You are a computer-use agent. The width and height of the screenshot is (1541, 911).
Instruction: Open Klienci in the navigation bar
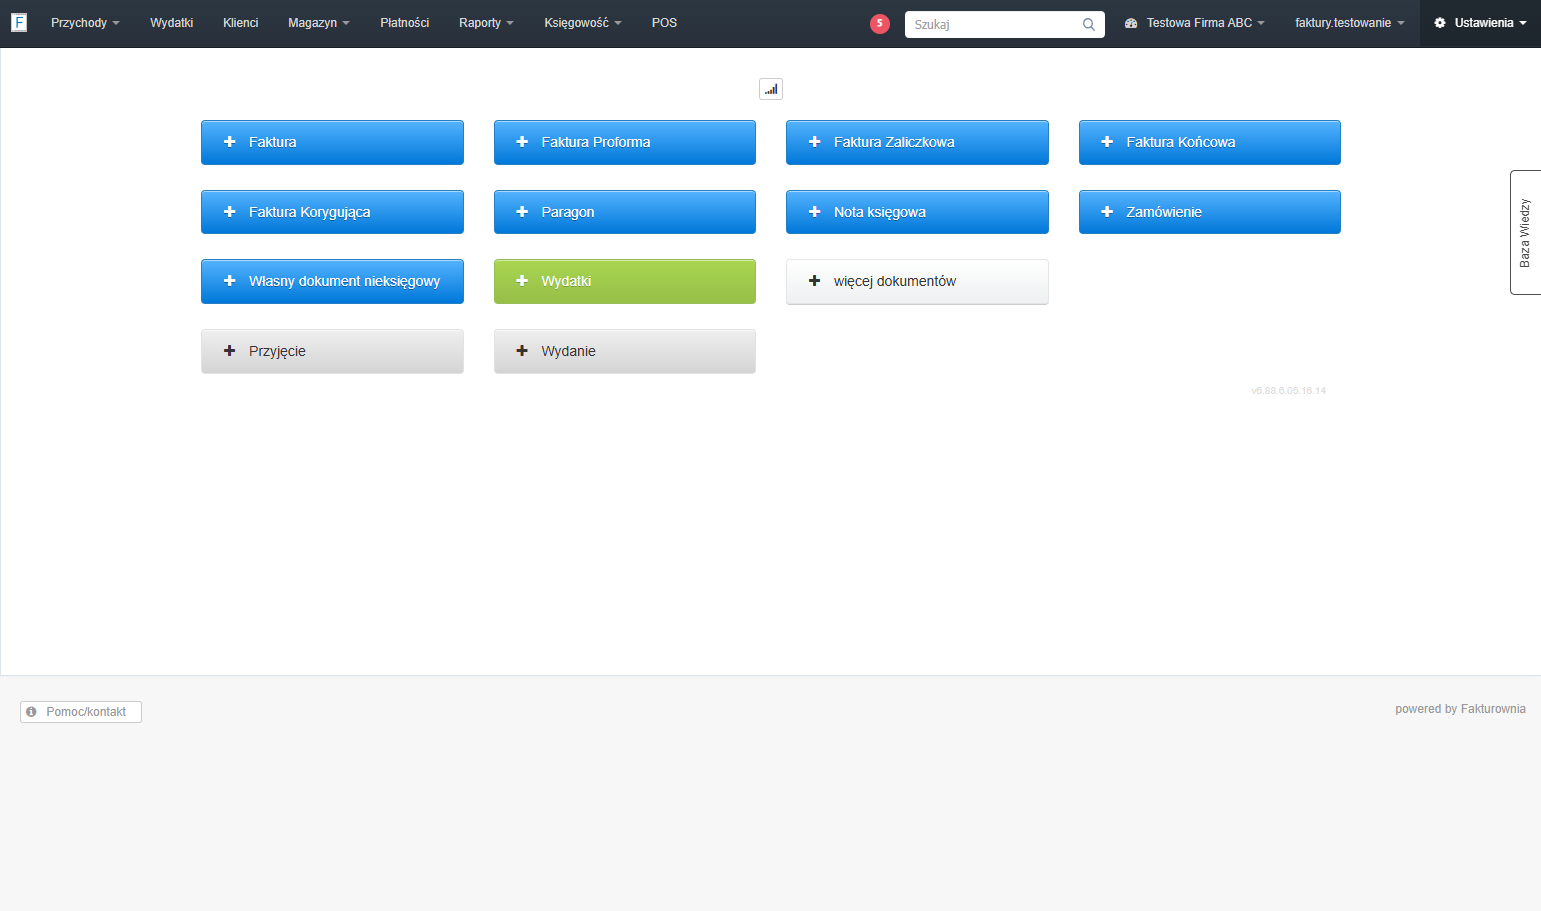click(x=241, y=23)
